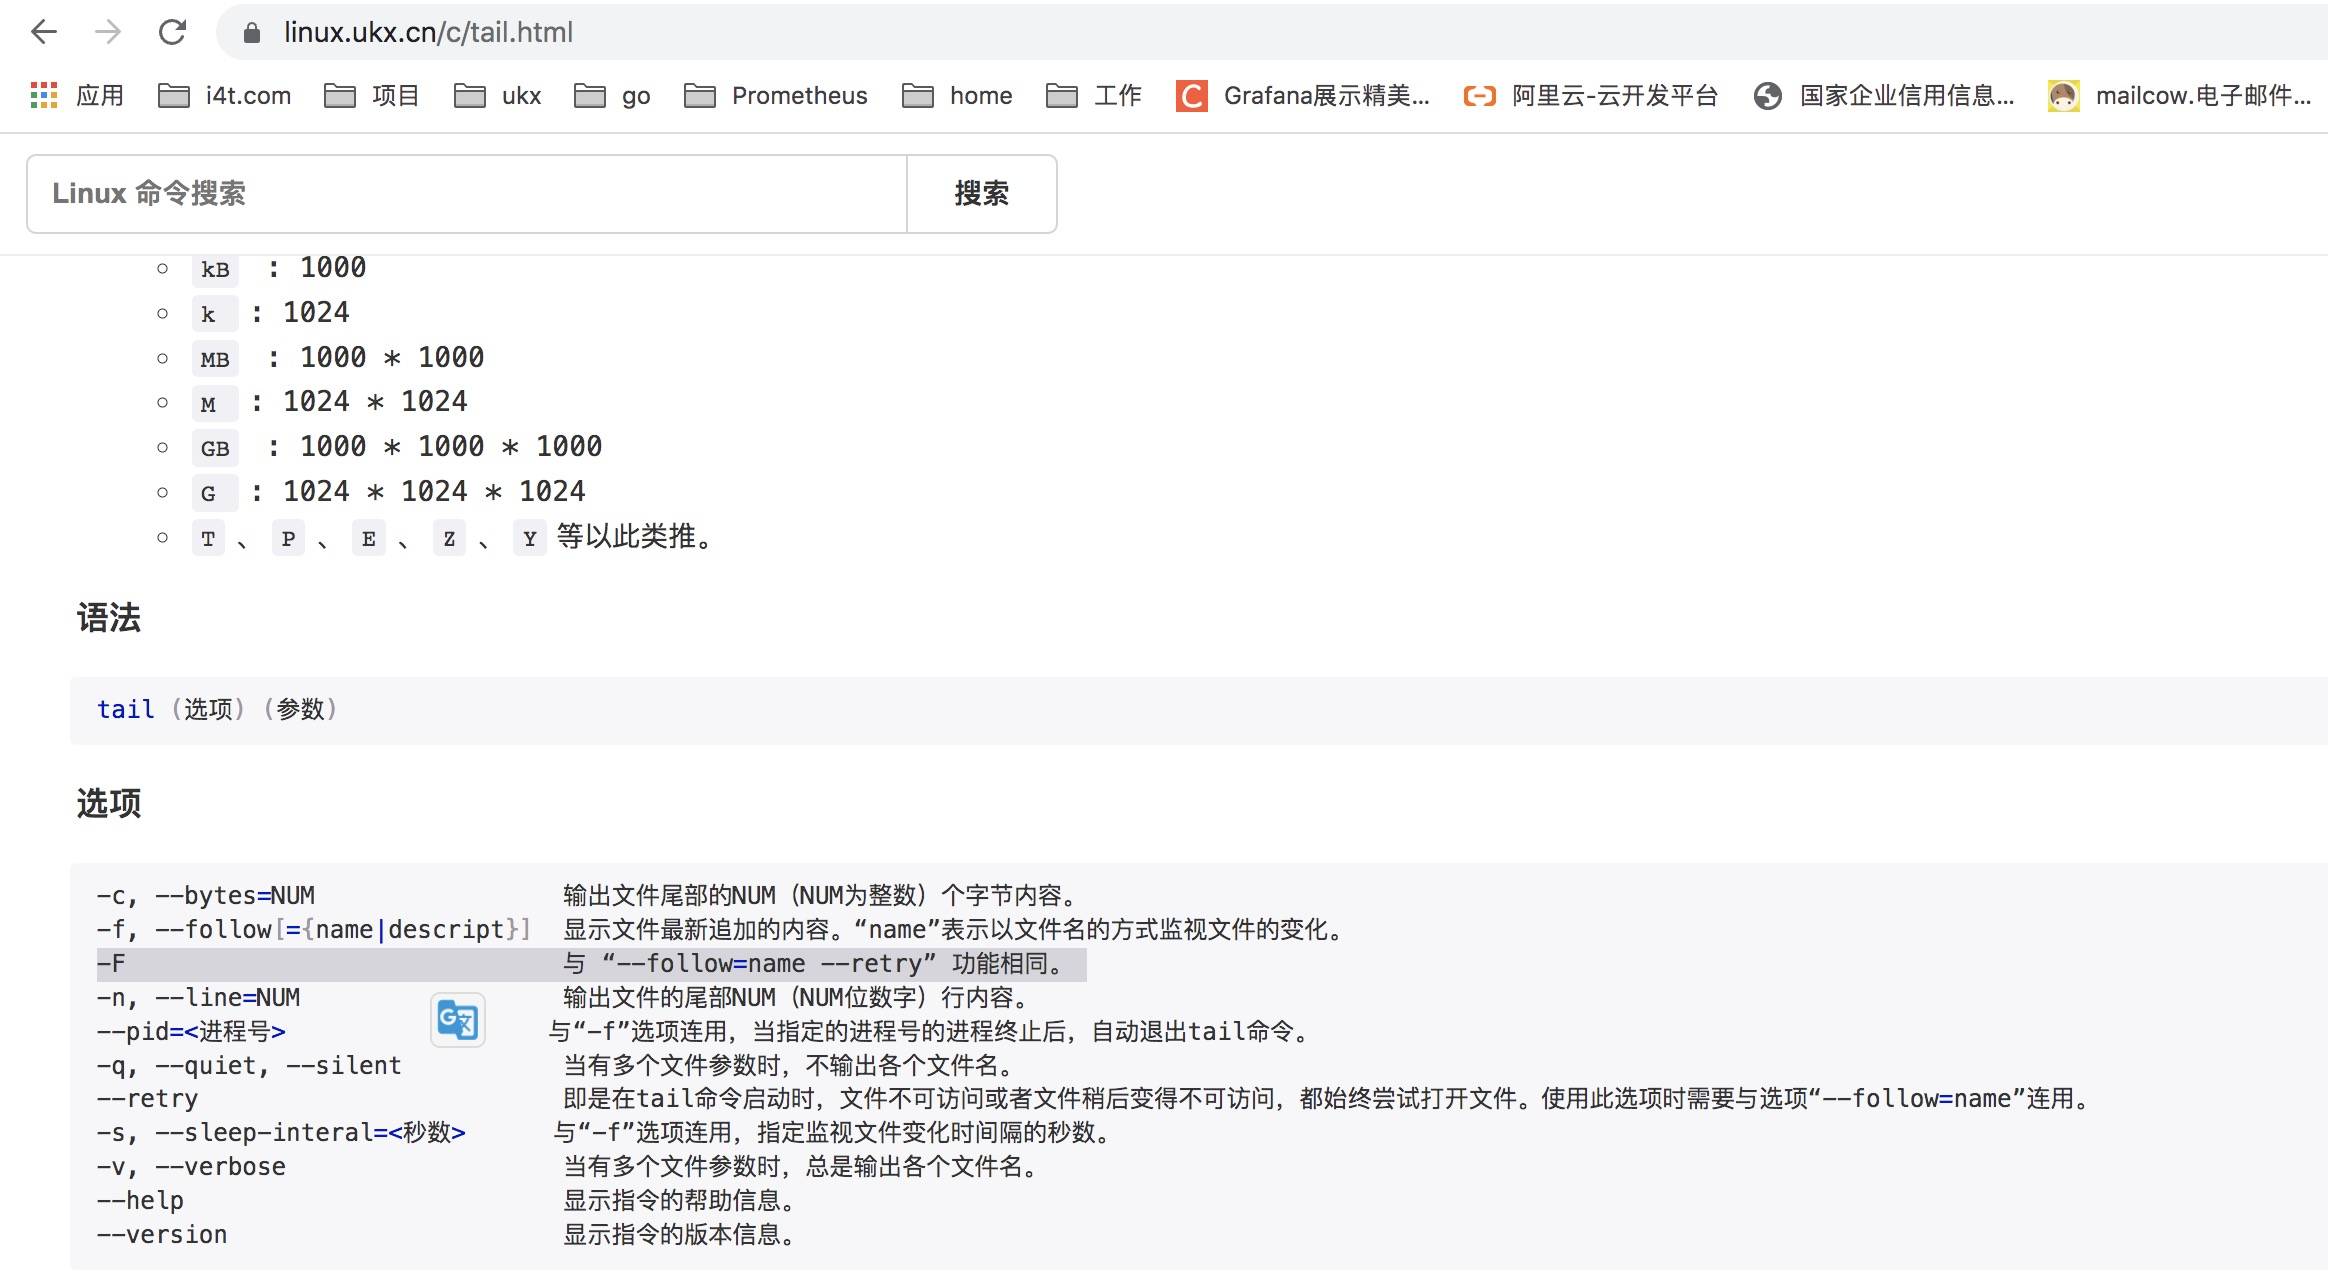Expand the i4t.com bookmark folder
Viewport: 2328px width, 1276px height.
[225, 95]
